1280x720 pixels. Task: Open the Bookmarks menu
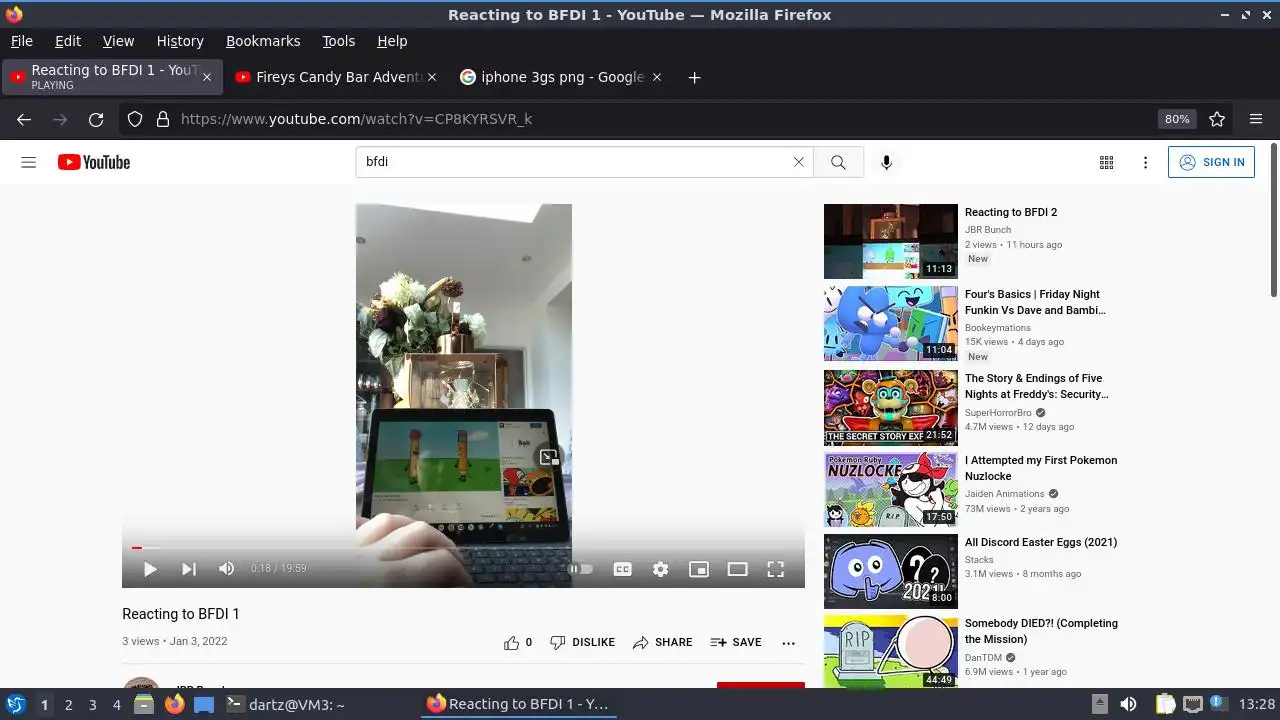coord(263,41)
